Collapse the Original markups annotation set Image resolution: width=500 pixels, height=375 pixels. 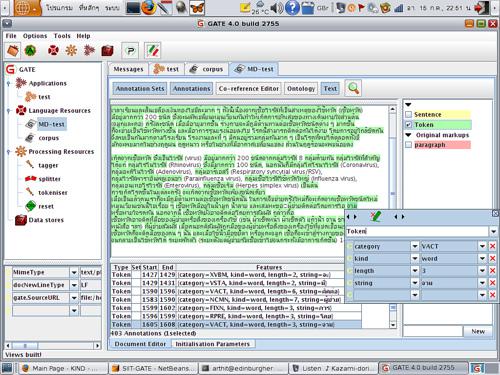point(408,135)
